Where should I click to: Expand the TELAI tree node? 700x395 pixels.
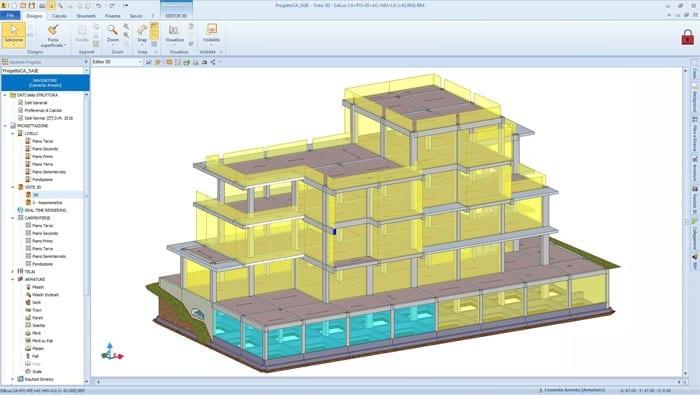[x=13, y=271]
